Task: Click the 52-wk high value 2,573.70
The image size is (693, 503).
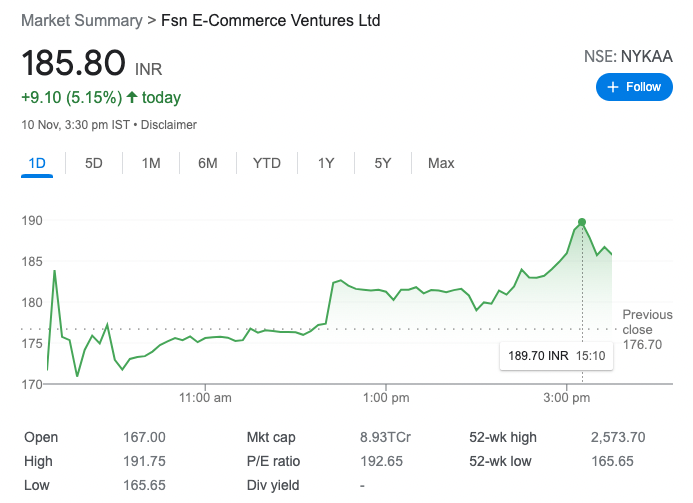Action: [x=618, y=437]
